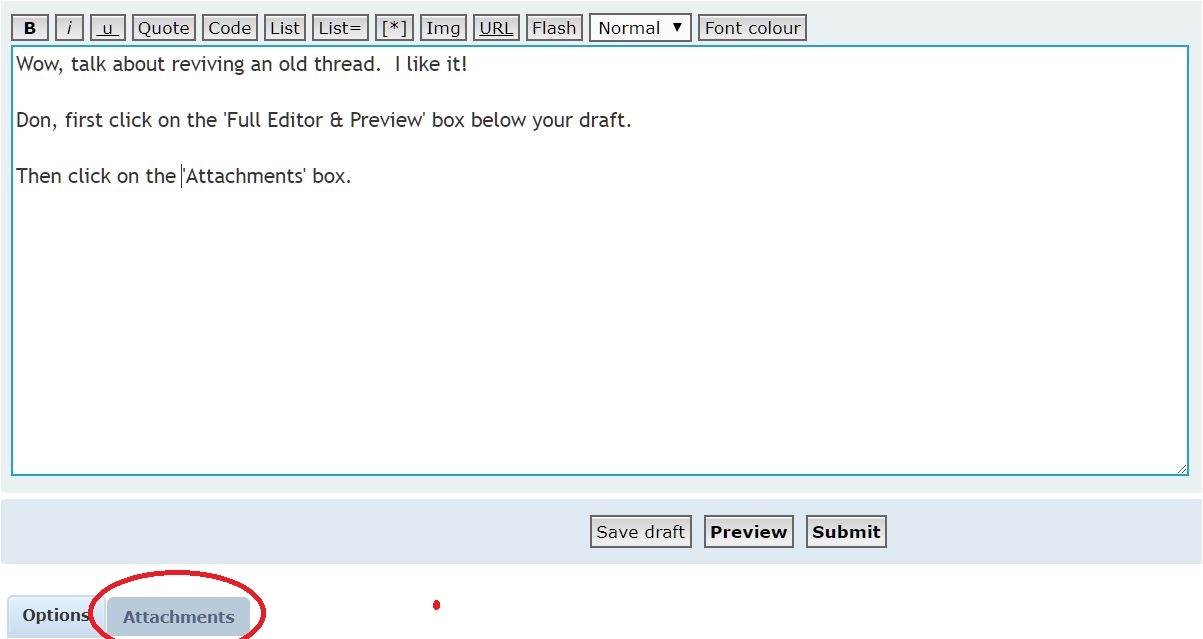Screen dimensions: 1203x639
Task: Click the line 'Then click on the 'Attachments' box.'
Action: 184,176
